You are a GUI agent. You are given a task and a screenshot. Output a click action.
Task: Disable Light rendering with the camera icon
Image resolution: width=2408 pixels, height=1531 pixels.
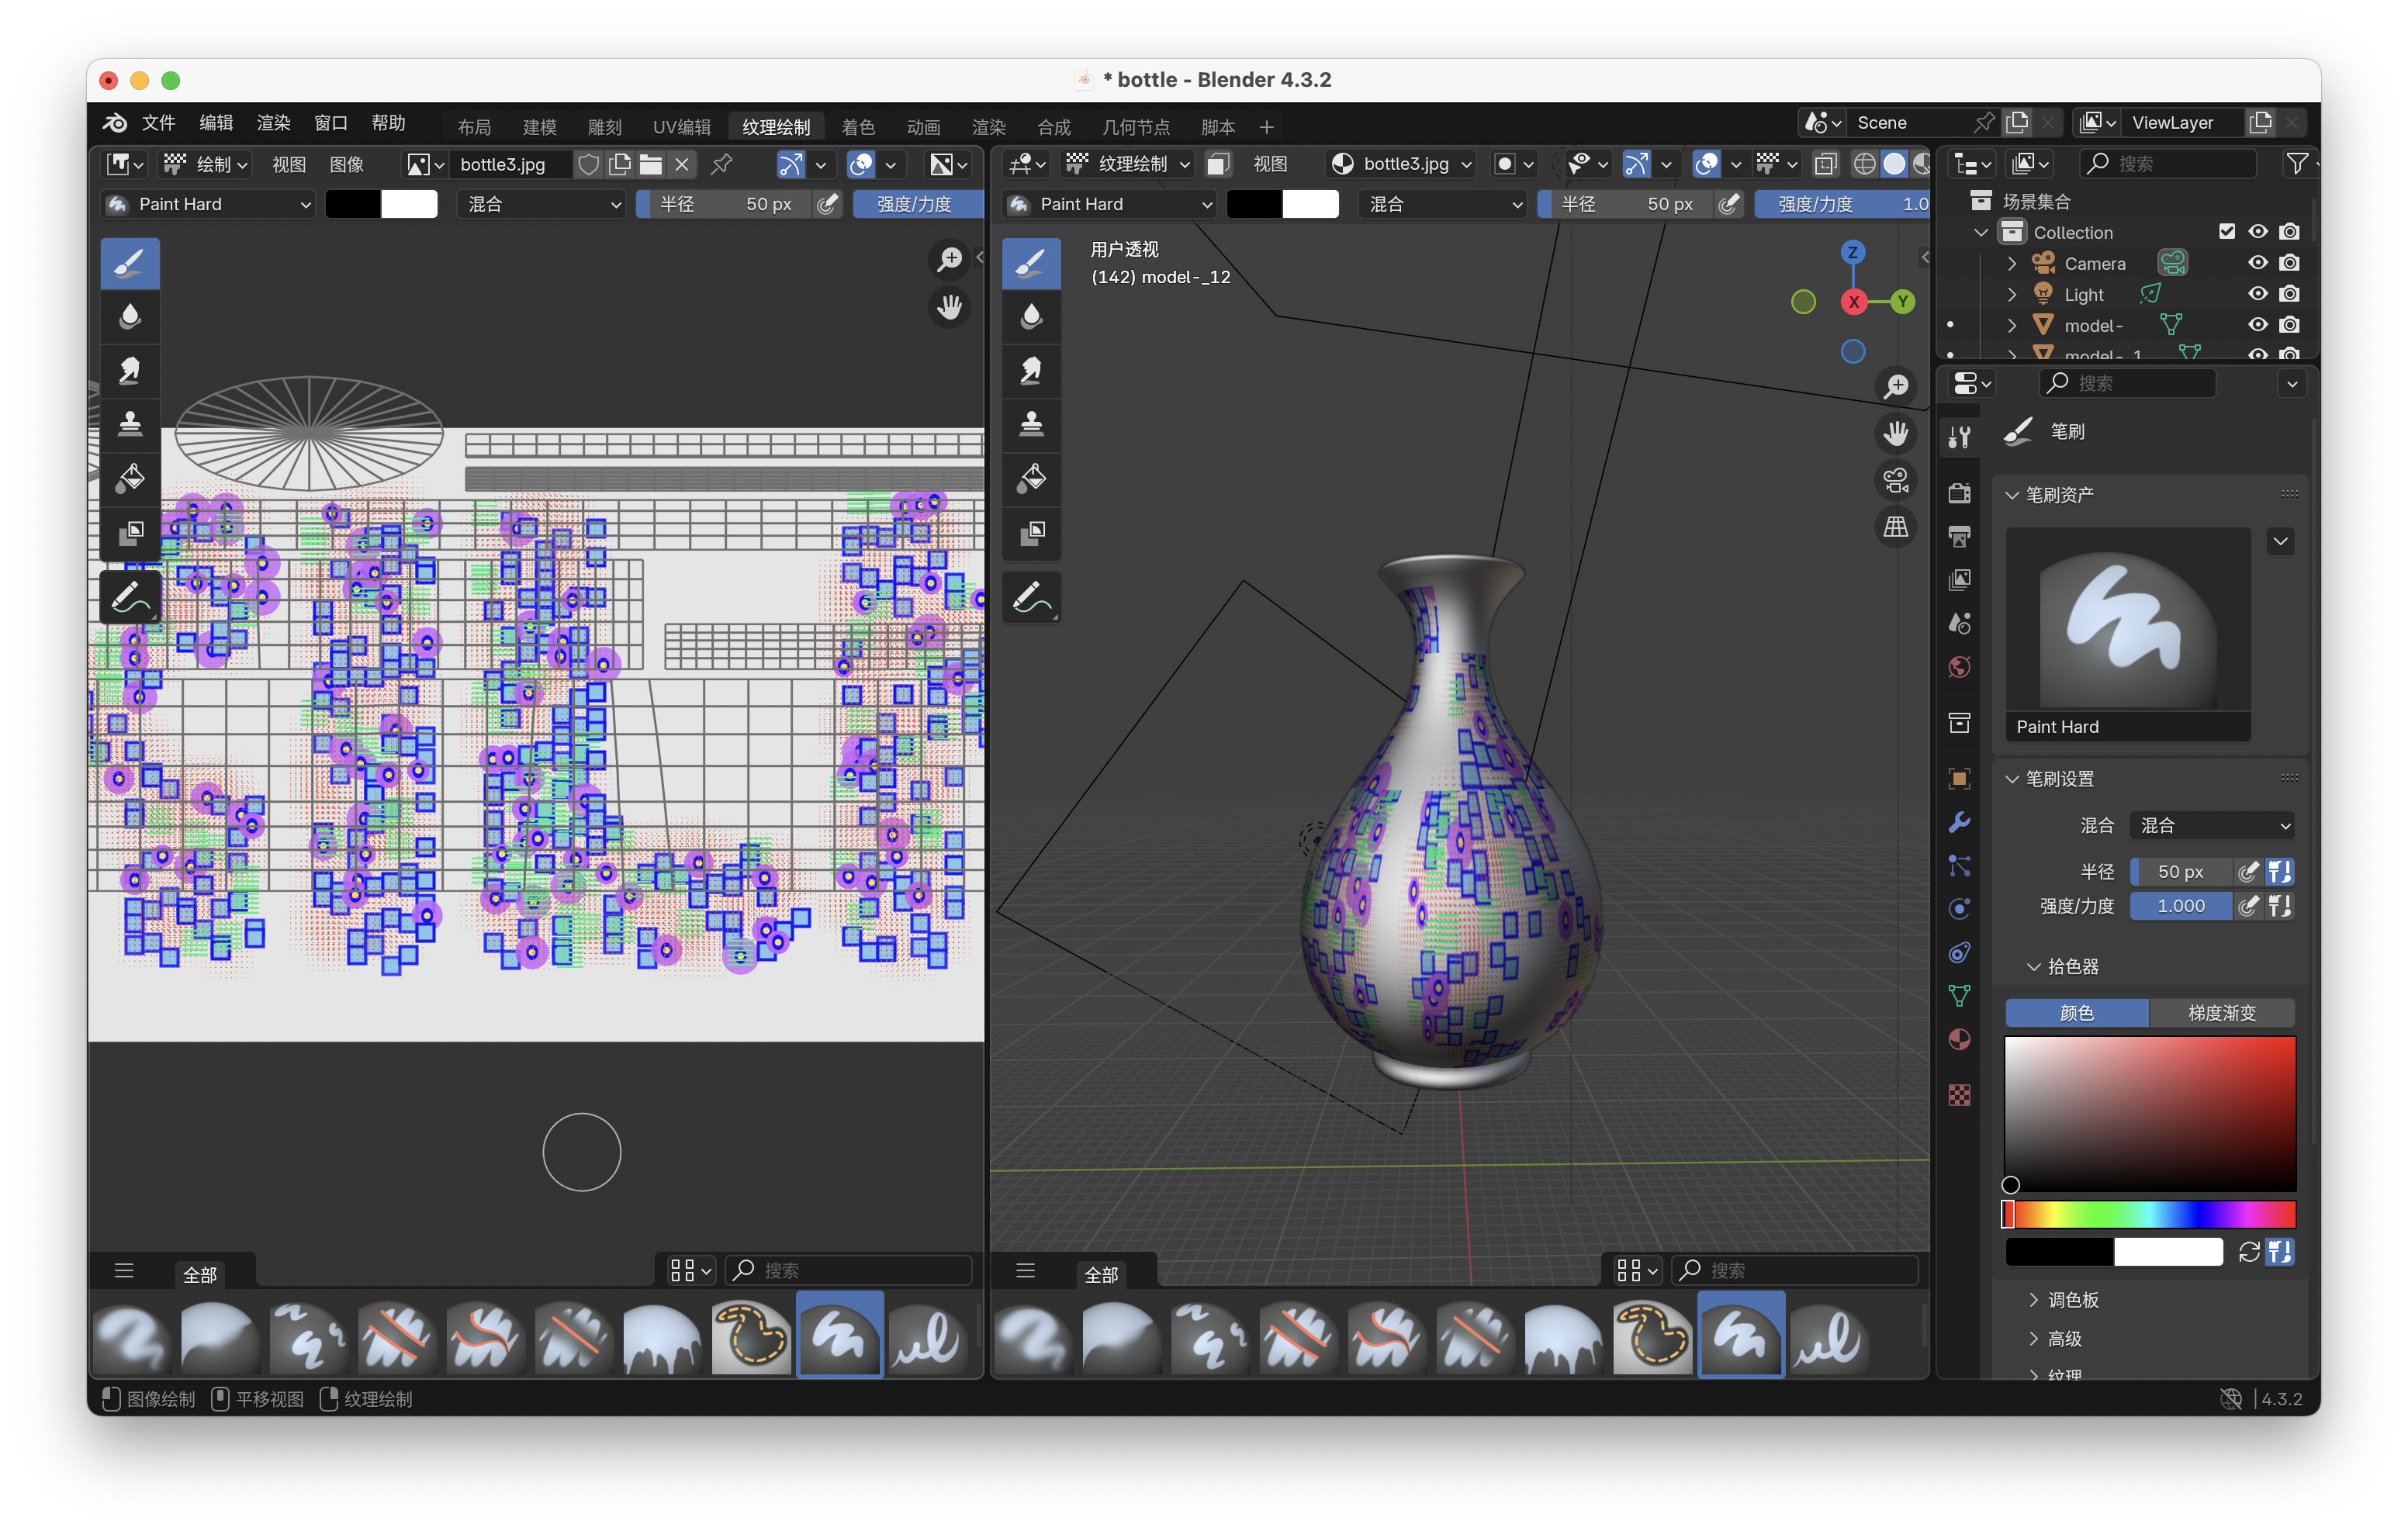coord(2289,294)
